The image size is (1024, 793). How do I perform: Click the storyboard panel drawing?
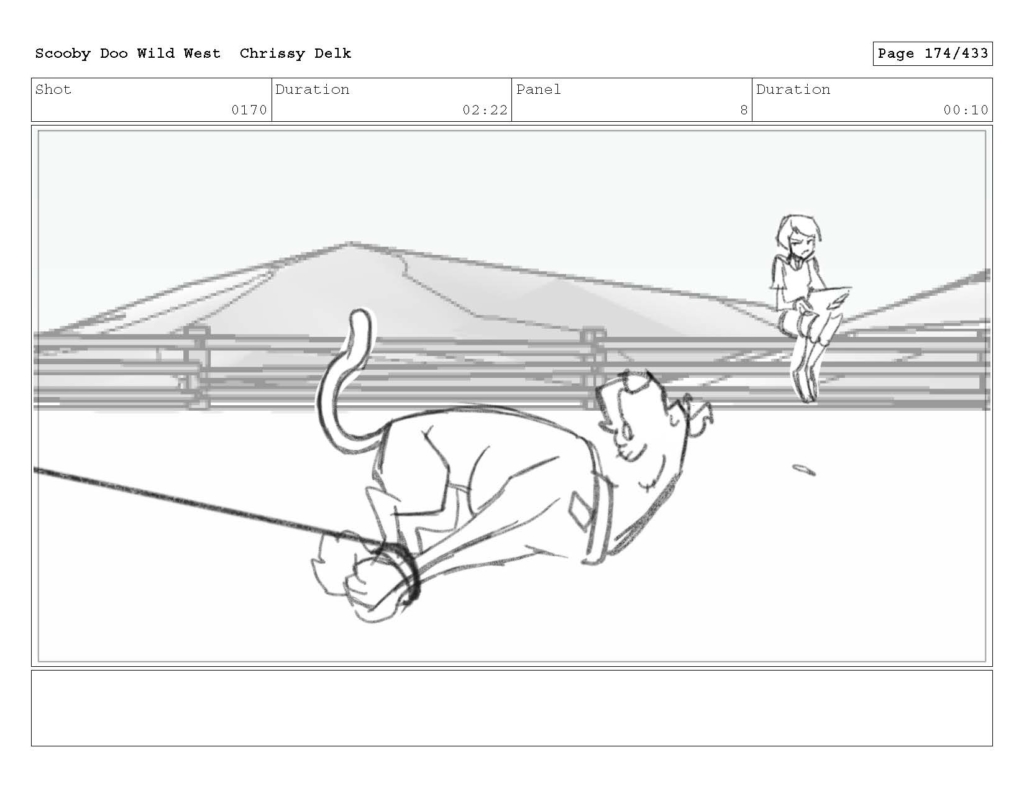click(x=512, y=396)
